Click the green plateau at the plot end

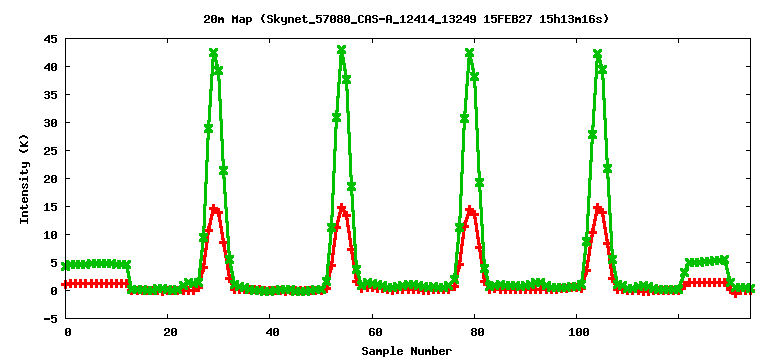pyautogui.click(x=705, y=261)
